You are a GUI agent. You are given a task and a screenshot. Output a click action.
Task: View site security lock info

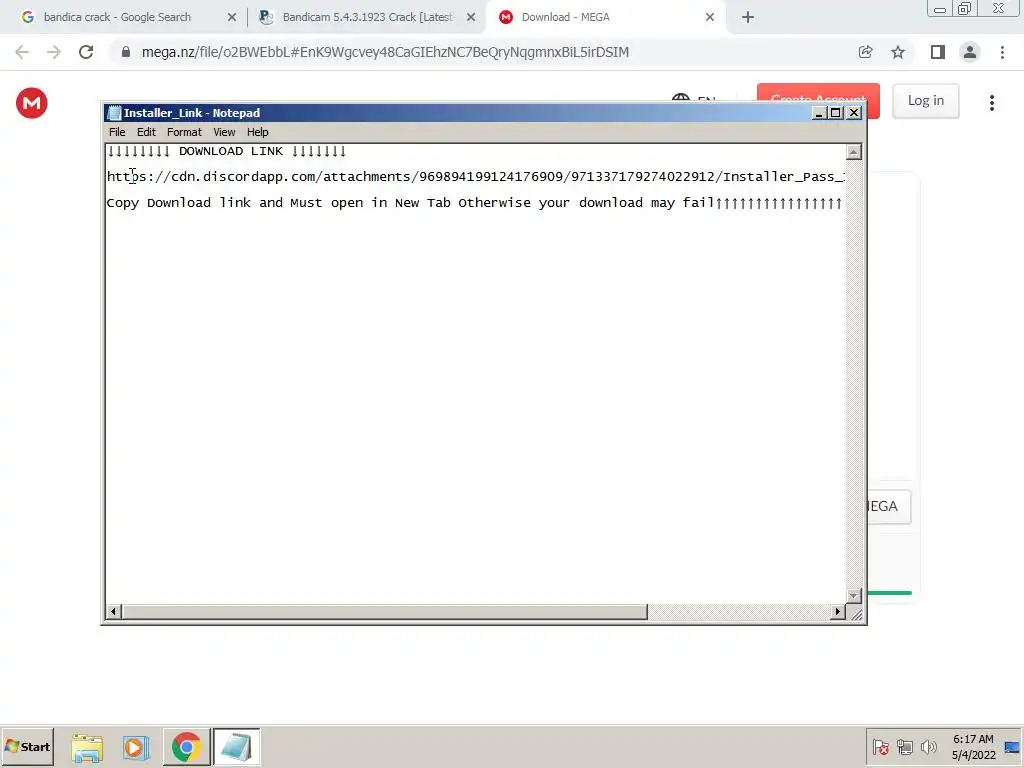click(x=126, y=52)
